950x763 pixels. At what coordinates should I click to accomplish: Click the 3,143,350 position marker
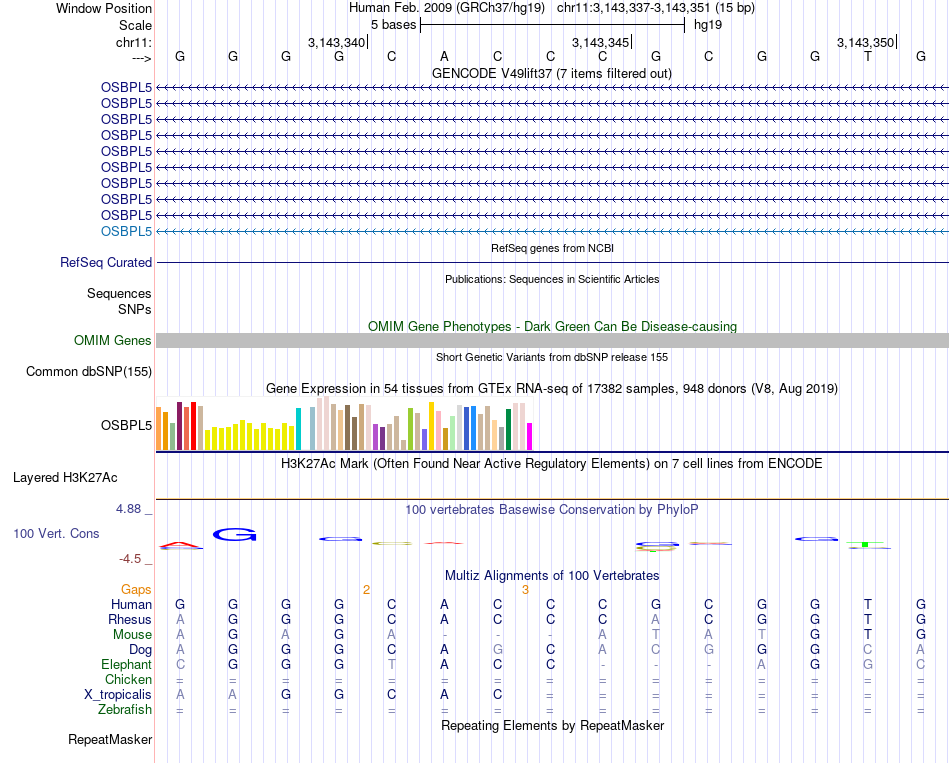pyautogui.click(x=865, y=42)
